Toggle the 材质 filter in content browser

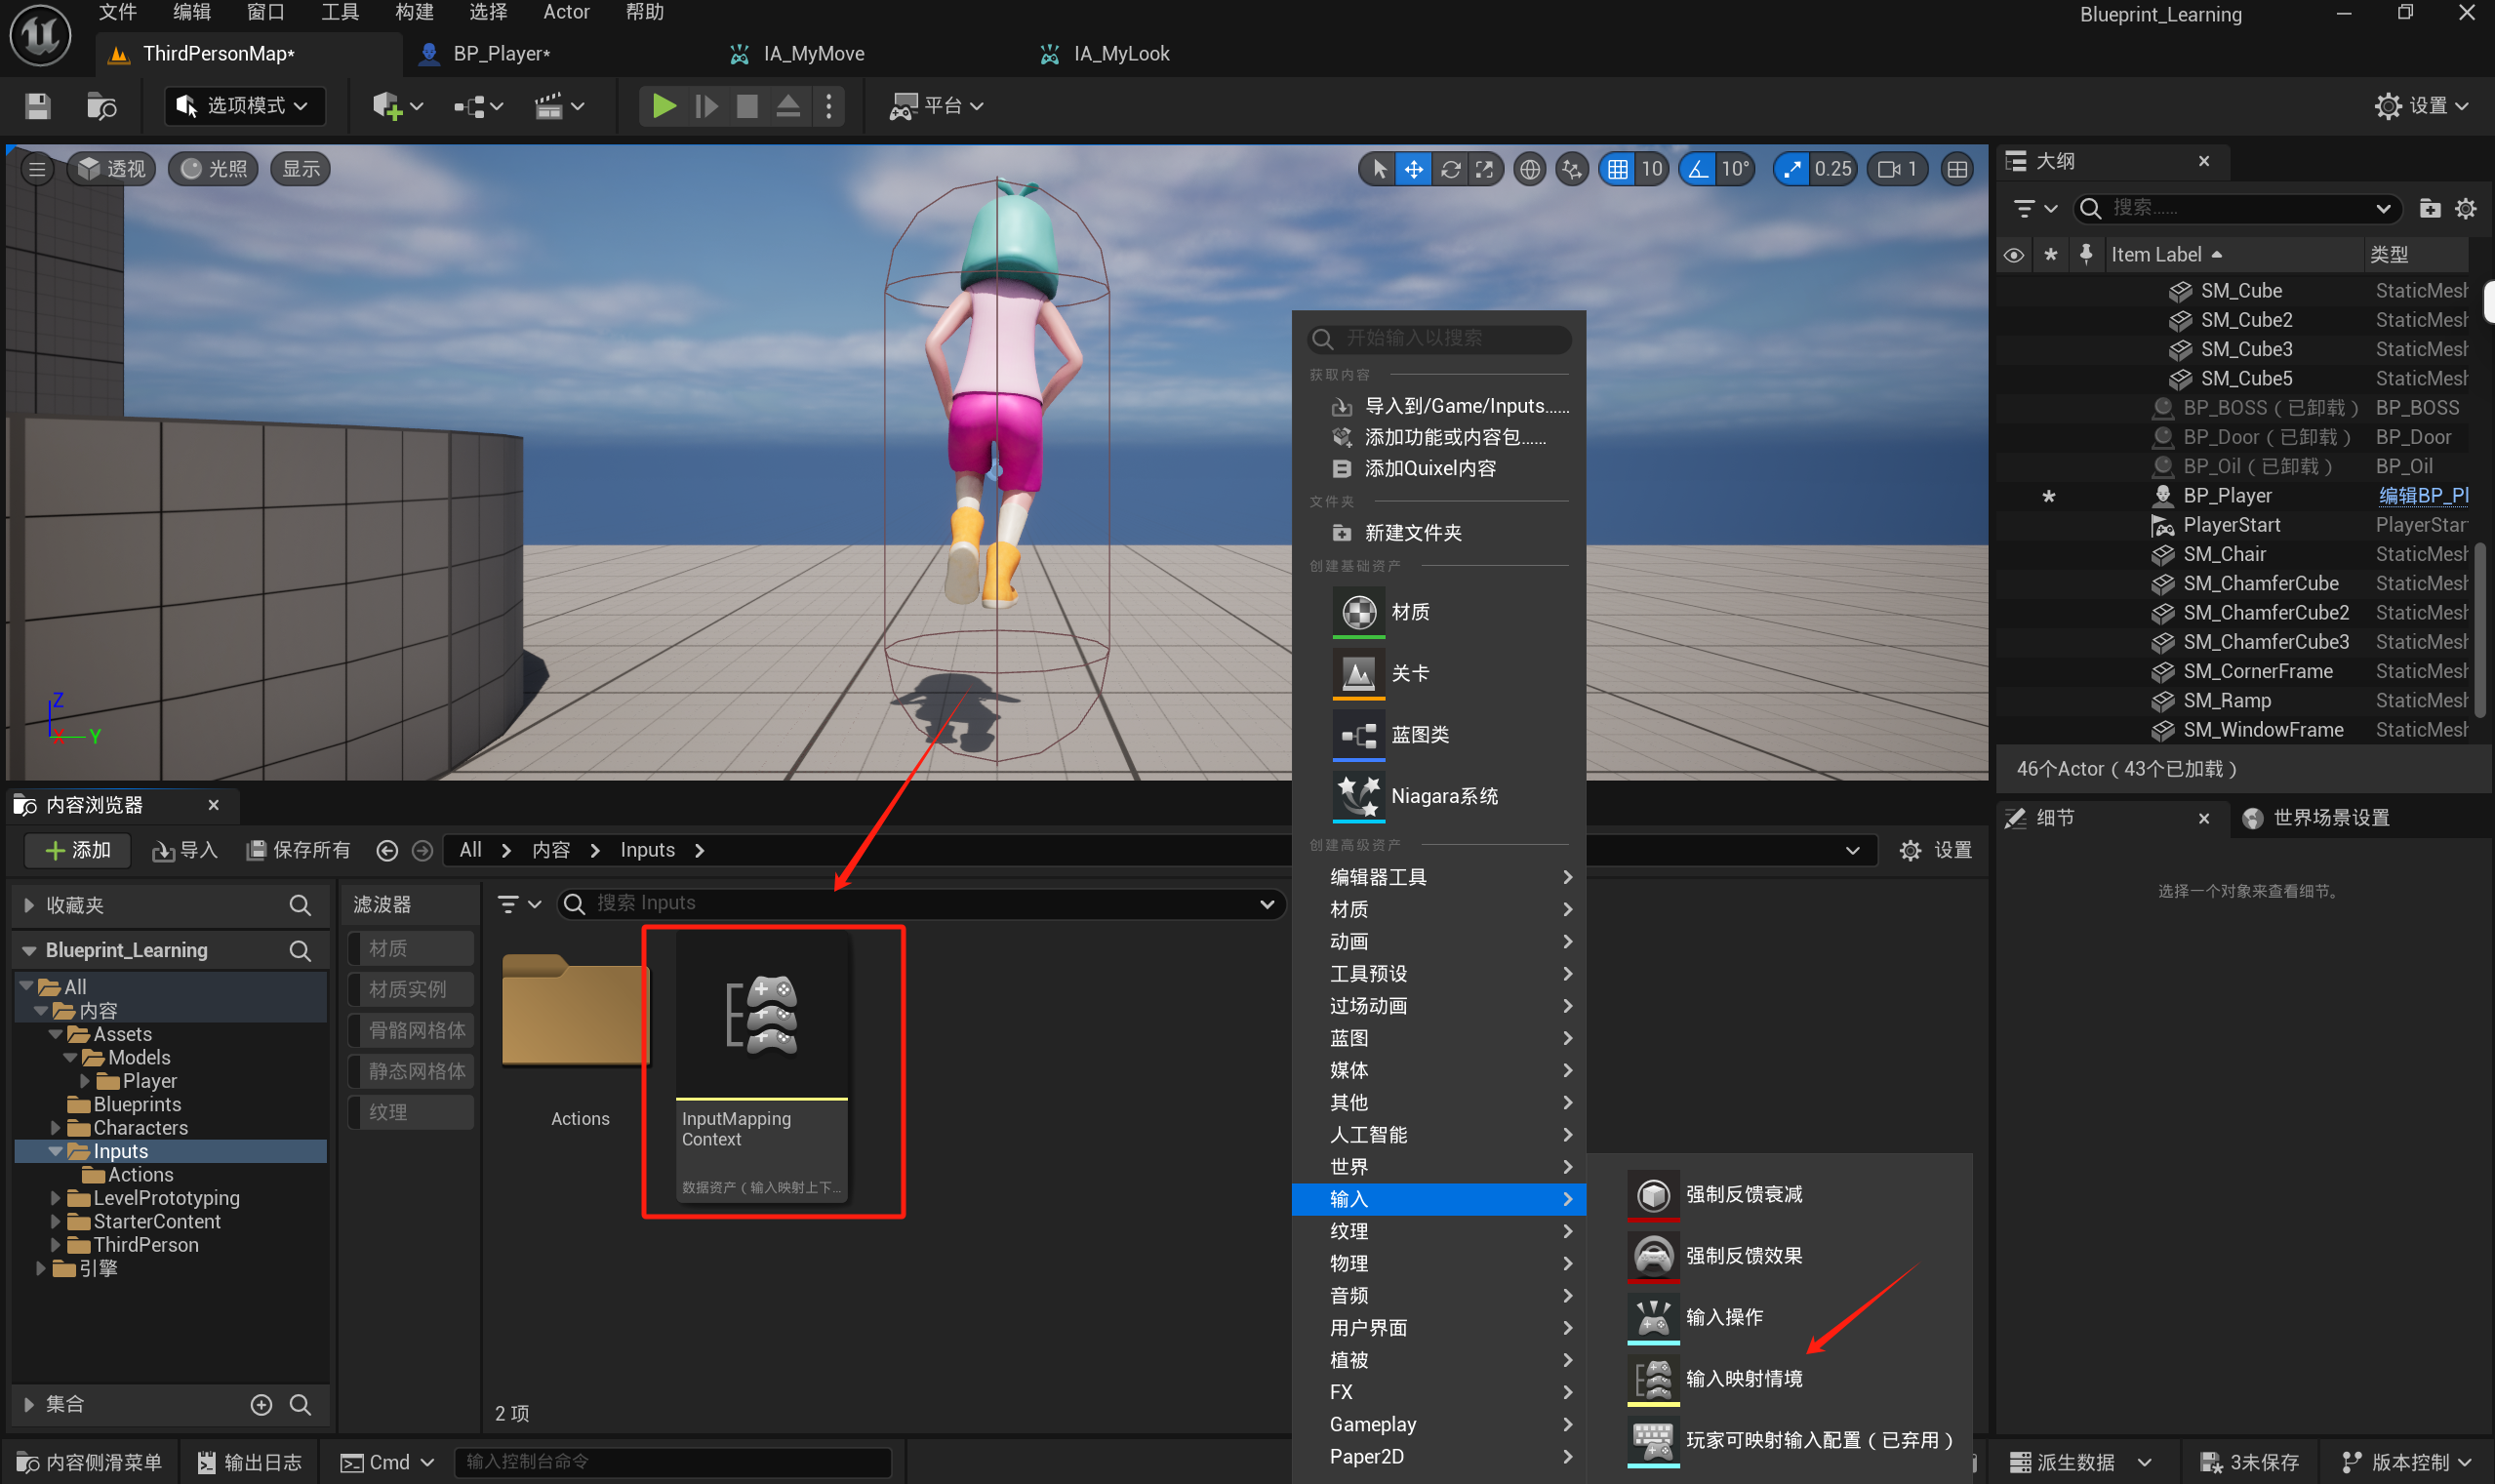pyautogui.click(x=411, y=948)
